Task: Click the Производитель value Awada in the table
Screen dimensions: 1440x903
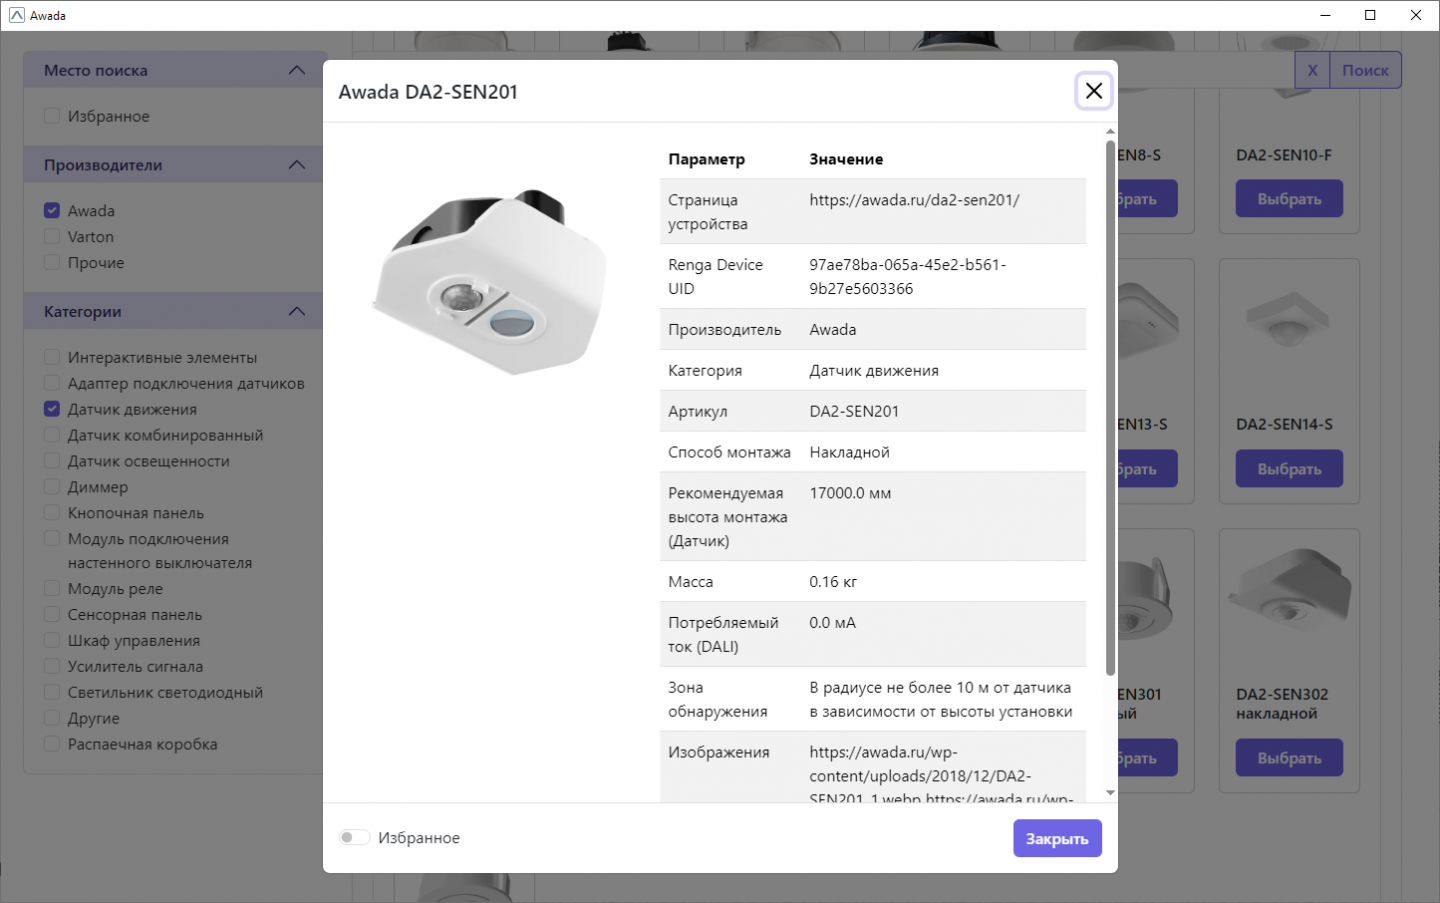Action: [x=833, y=329]
